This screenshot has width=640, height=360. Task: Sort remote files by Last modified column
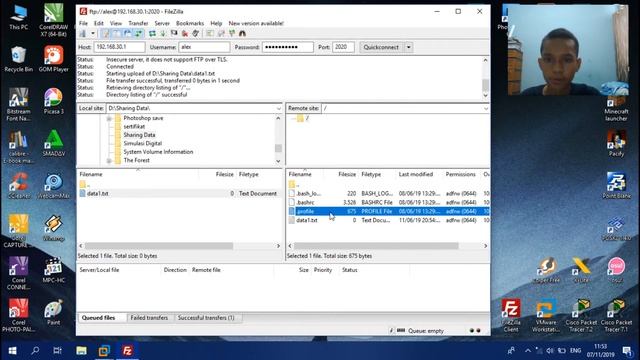[416, 174]
